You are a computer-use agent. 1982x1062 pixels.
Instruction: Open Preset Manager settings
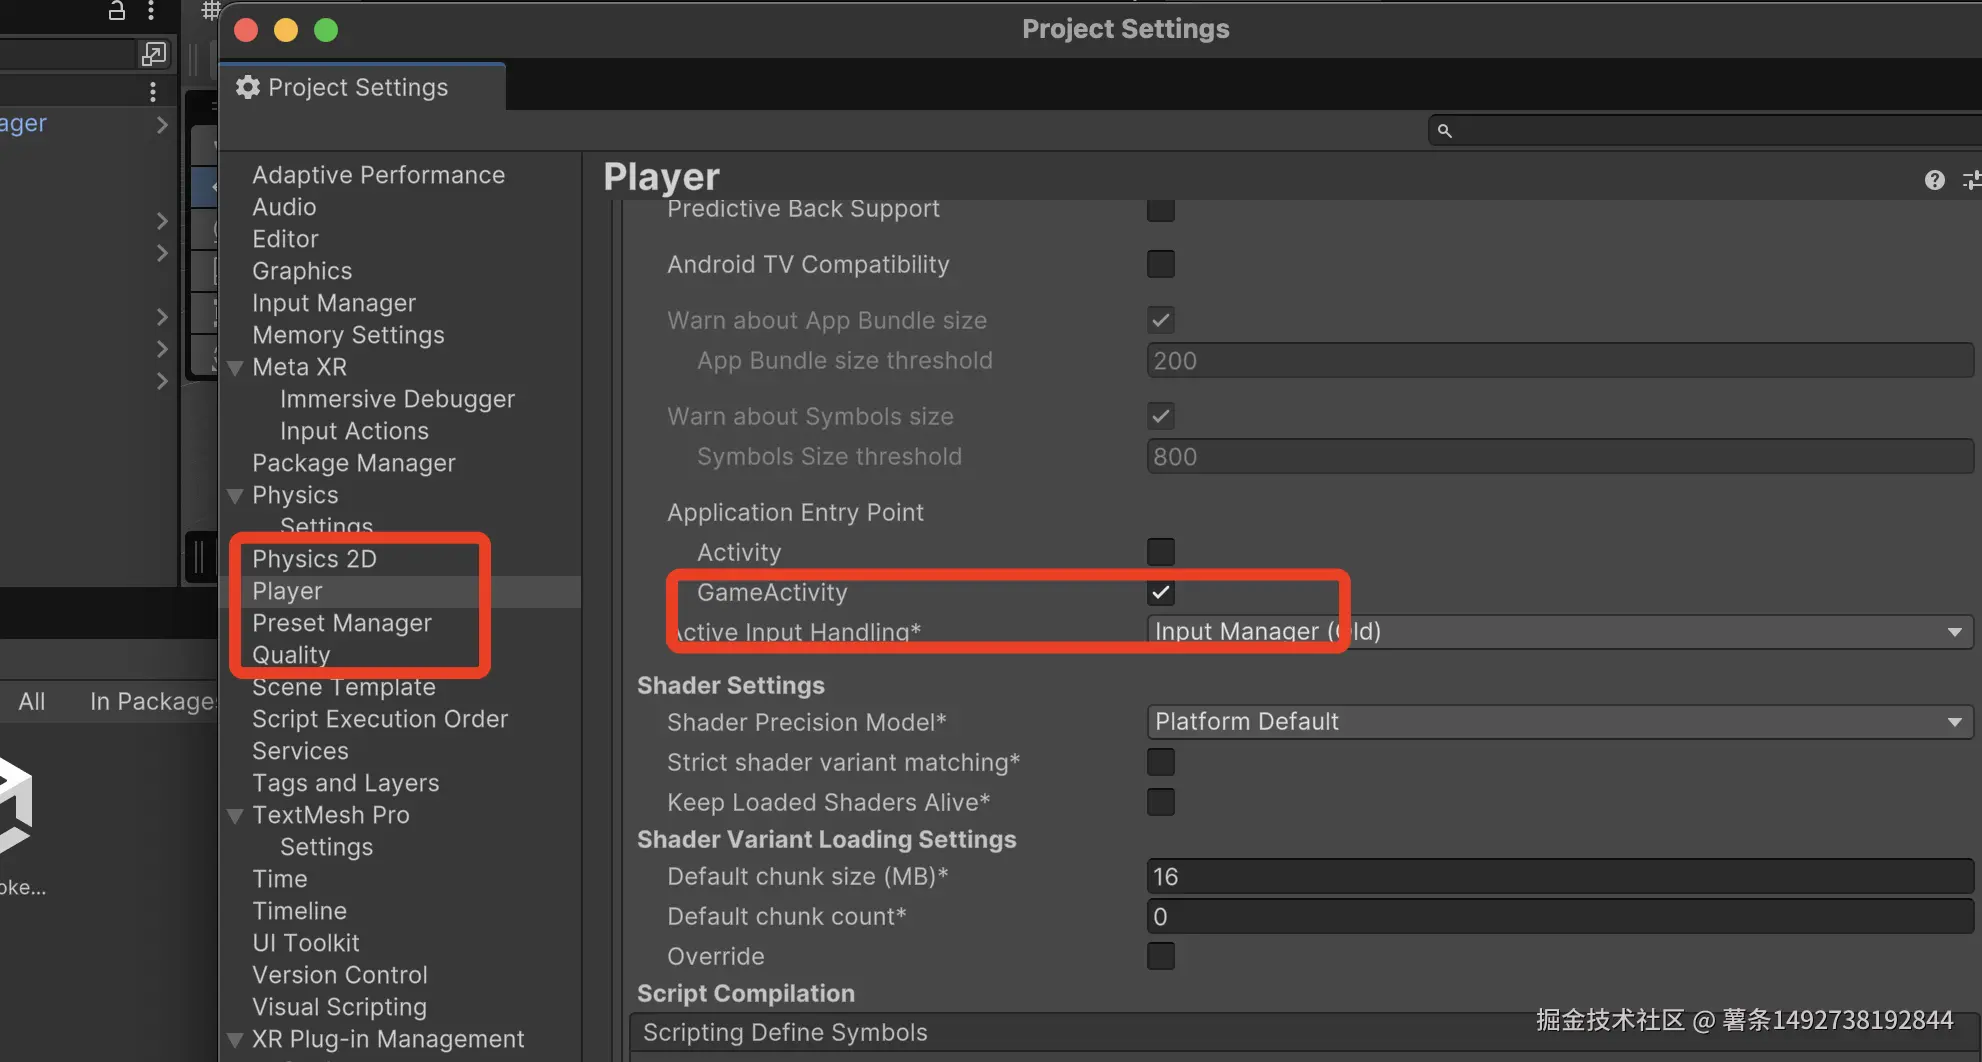[x=342, y=623]
